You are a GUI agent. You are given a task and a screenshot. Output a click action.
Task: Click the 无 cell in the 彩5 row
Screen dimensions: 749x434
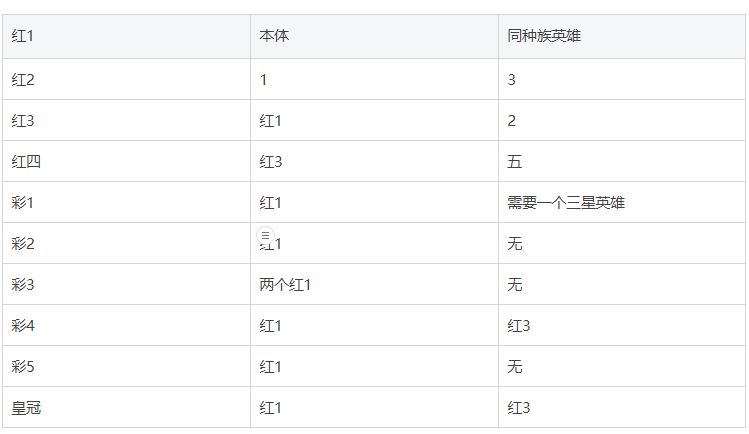(x=515, y=367)
